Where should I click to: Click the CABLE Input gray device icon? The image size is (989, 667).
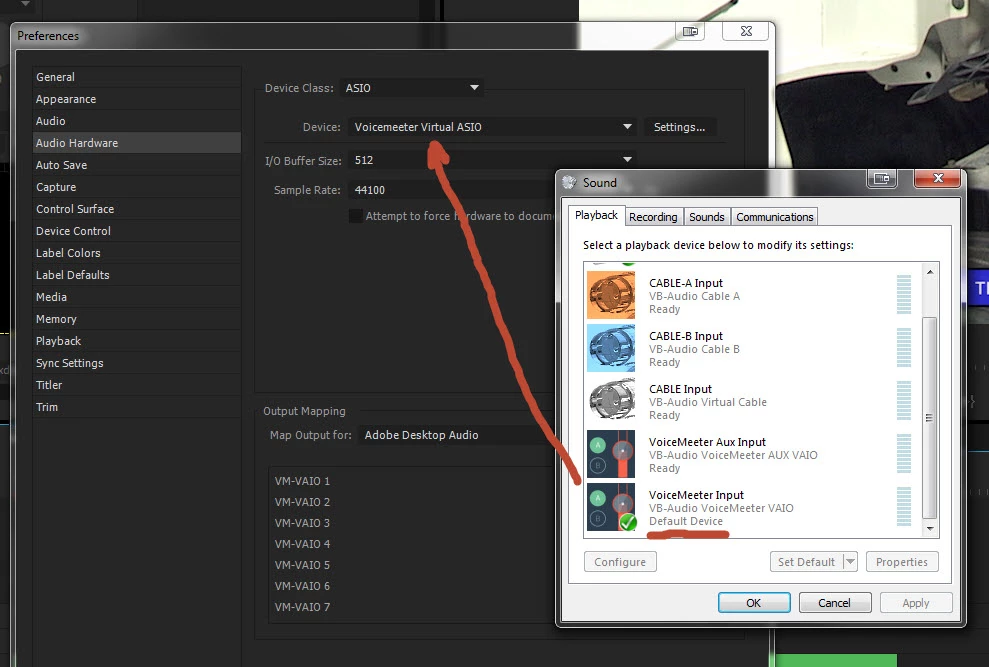coord(611,401)
